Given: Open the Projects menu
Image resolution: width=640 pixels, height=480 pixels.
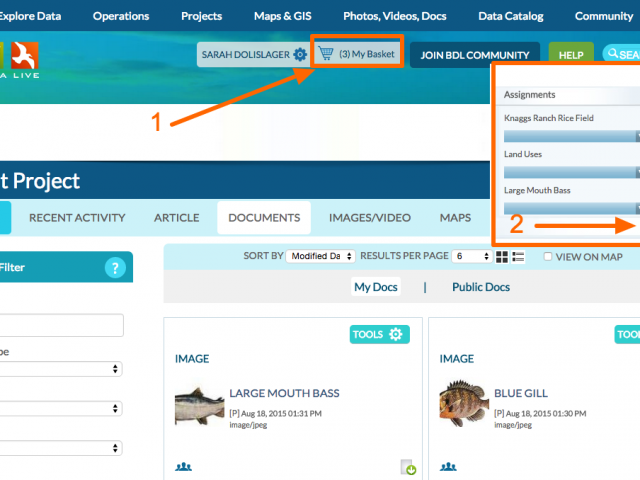Looking at the screenshot, I should [202, 16].
